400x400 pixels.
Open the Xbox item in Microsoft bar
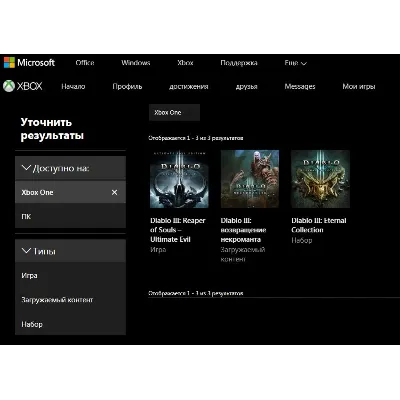pyautogui.click(x=185, y=63)
